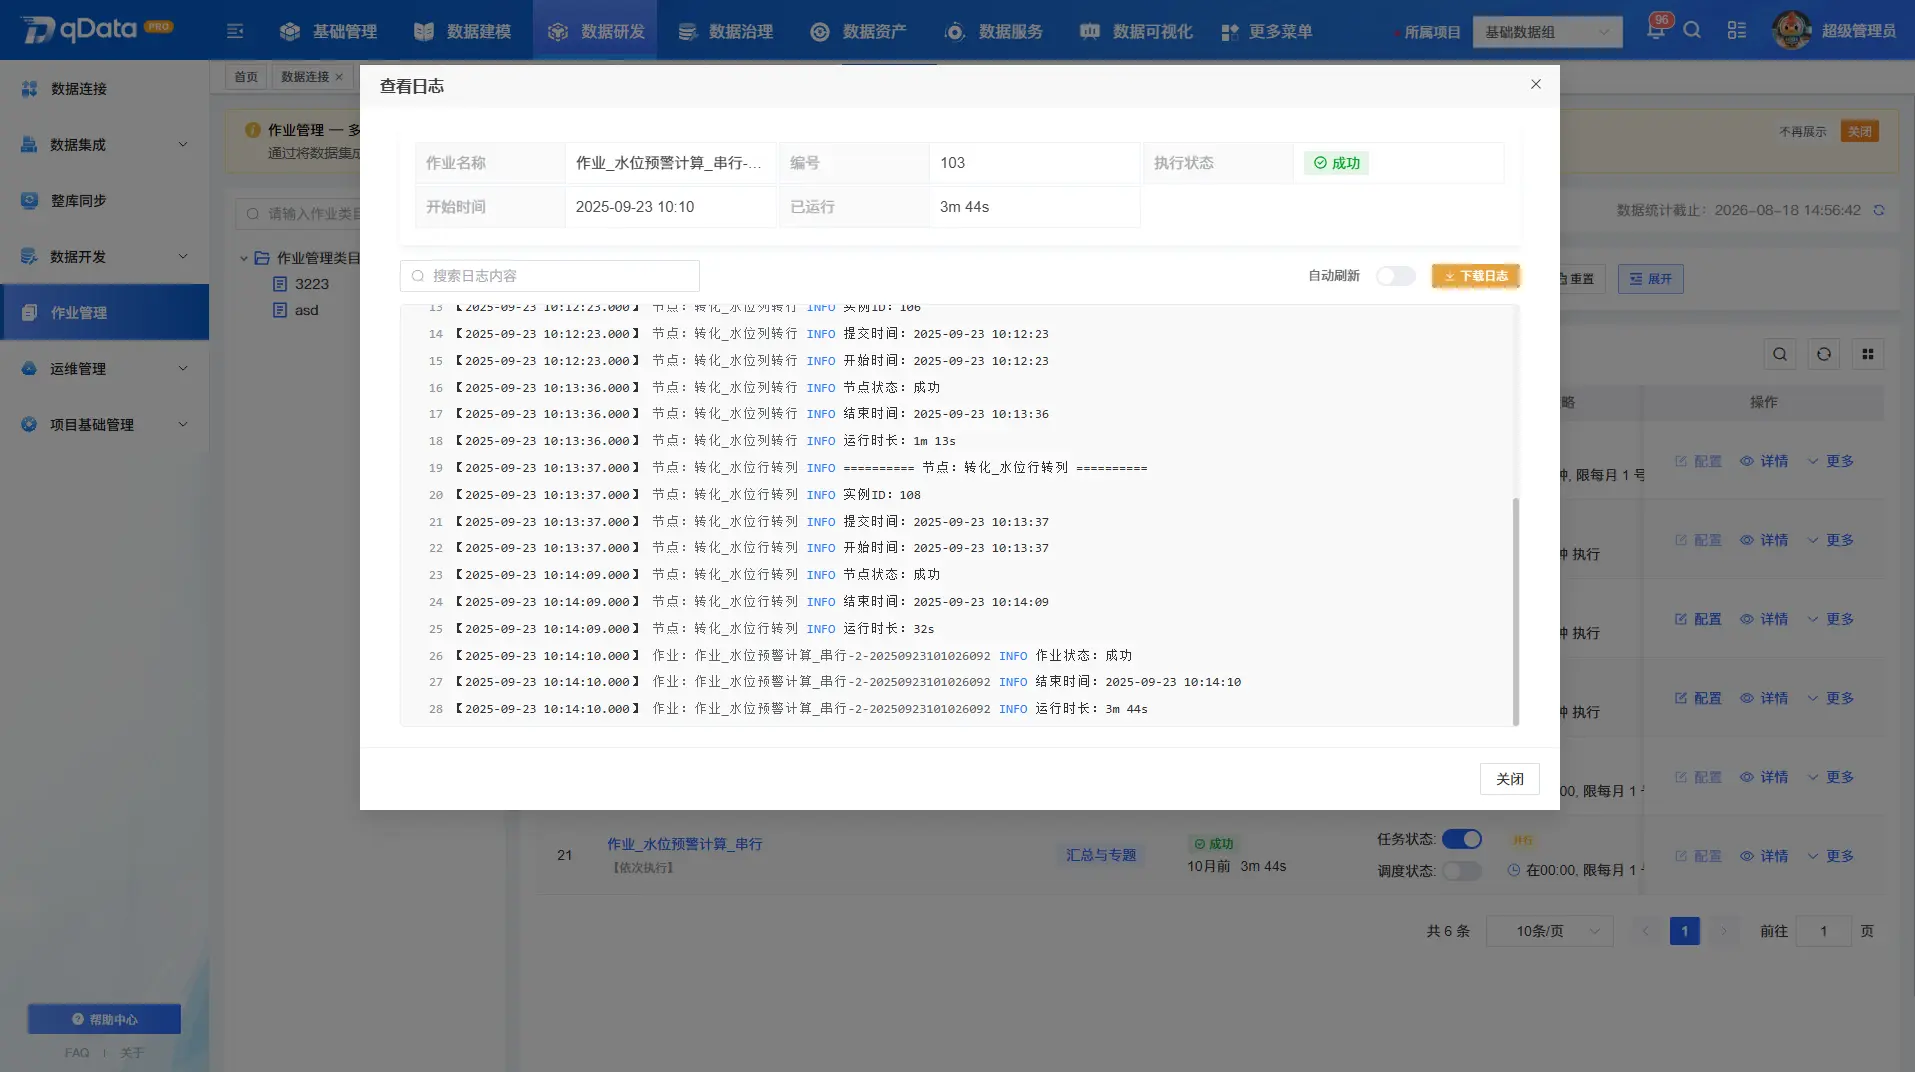Click 不再展示 on the notice banner
The height and width of the screenshot is (1072, 1915).
click(x=1802, y=131)
